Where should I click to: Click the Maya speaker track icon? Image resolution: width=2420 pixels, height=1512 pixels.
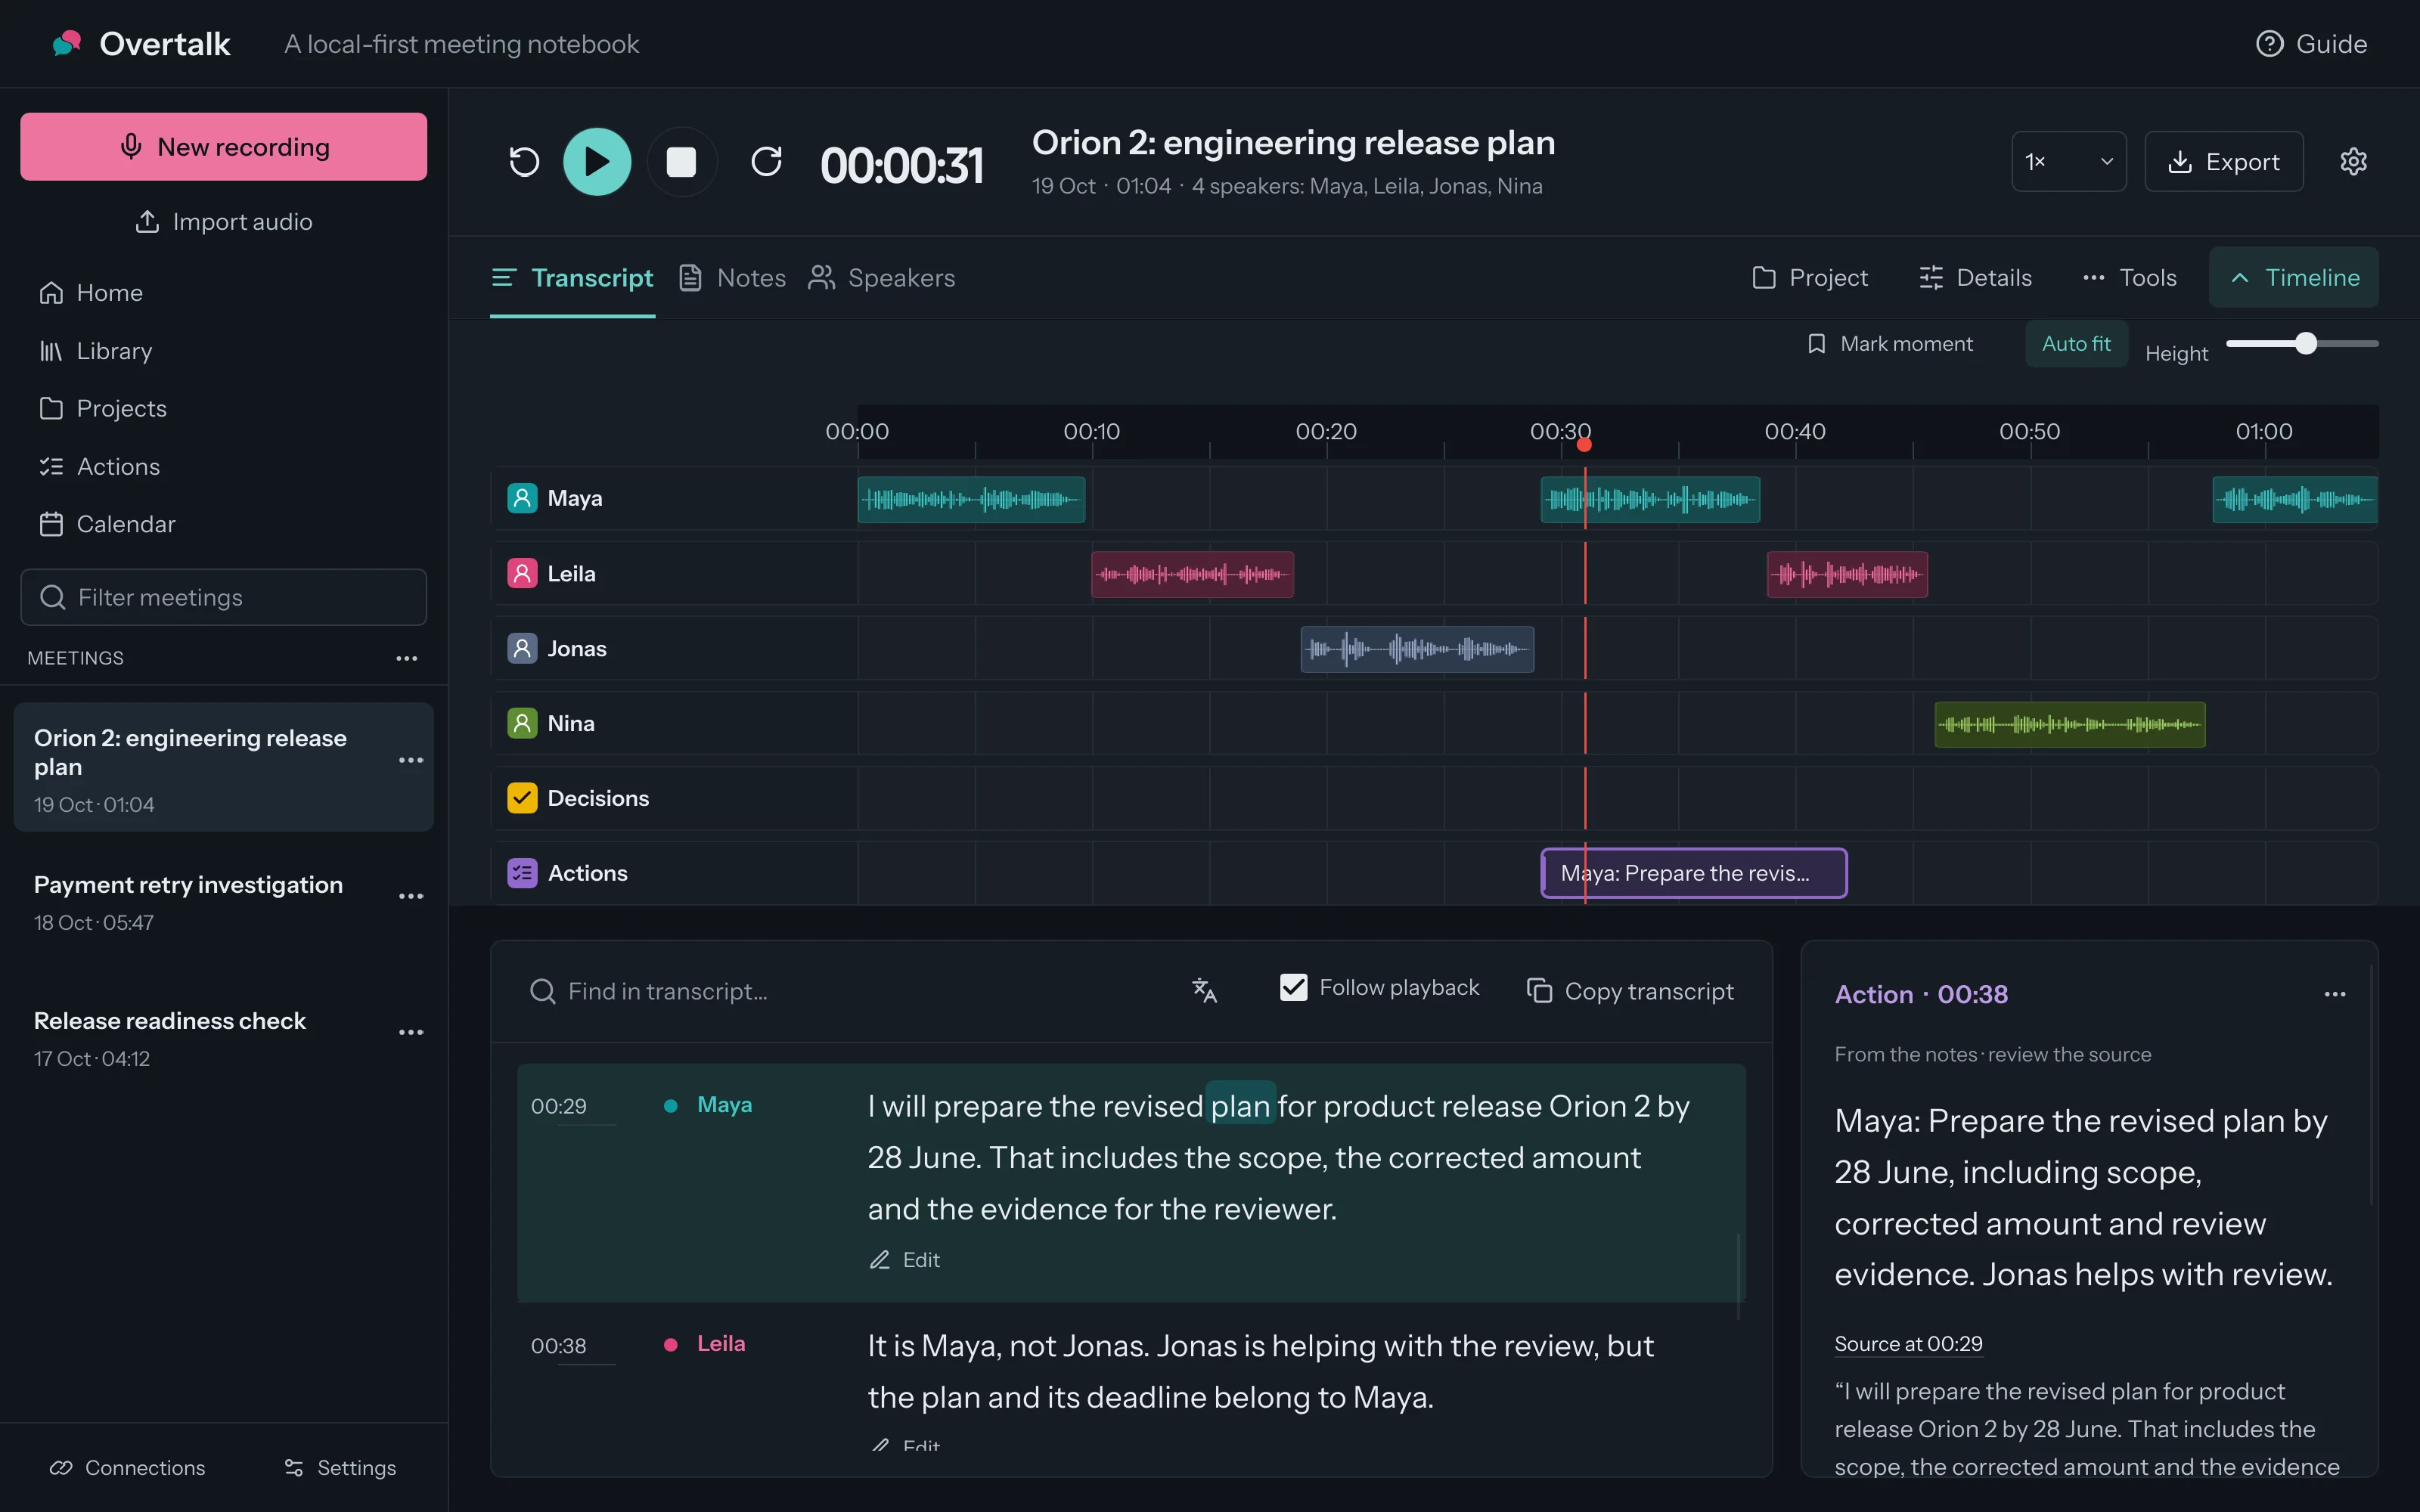[x=522, y=498]
